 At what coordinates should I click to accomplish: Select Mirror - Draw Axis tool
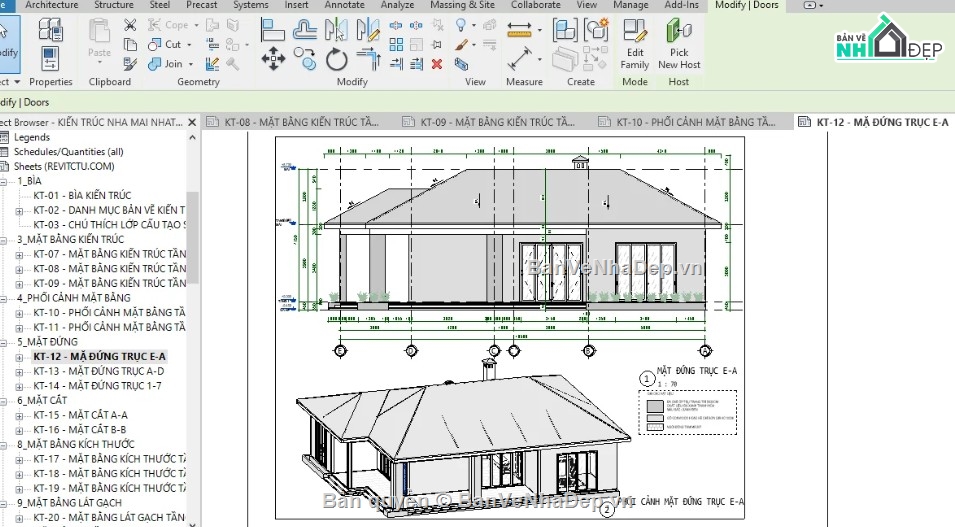click(x=368, y=29)
